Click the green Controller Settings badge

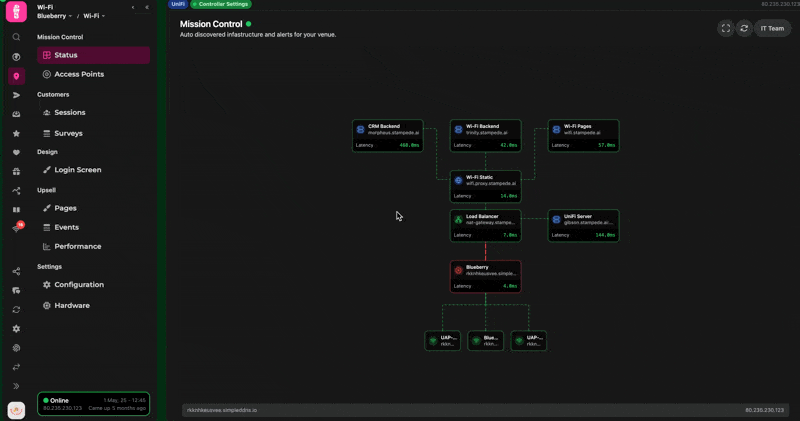(x=221, y=4)
